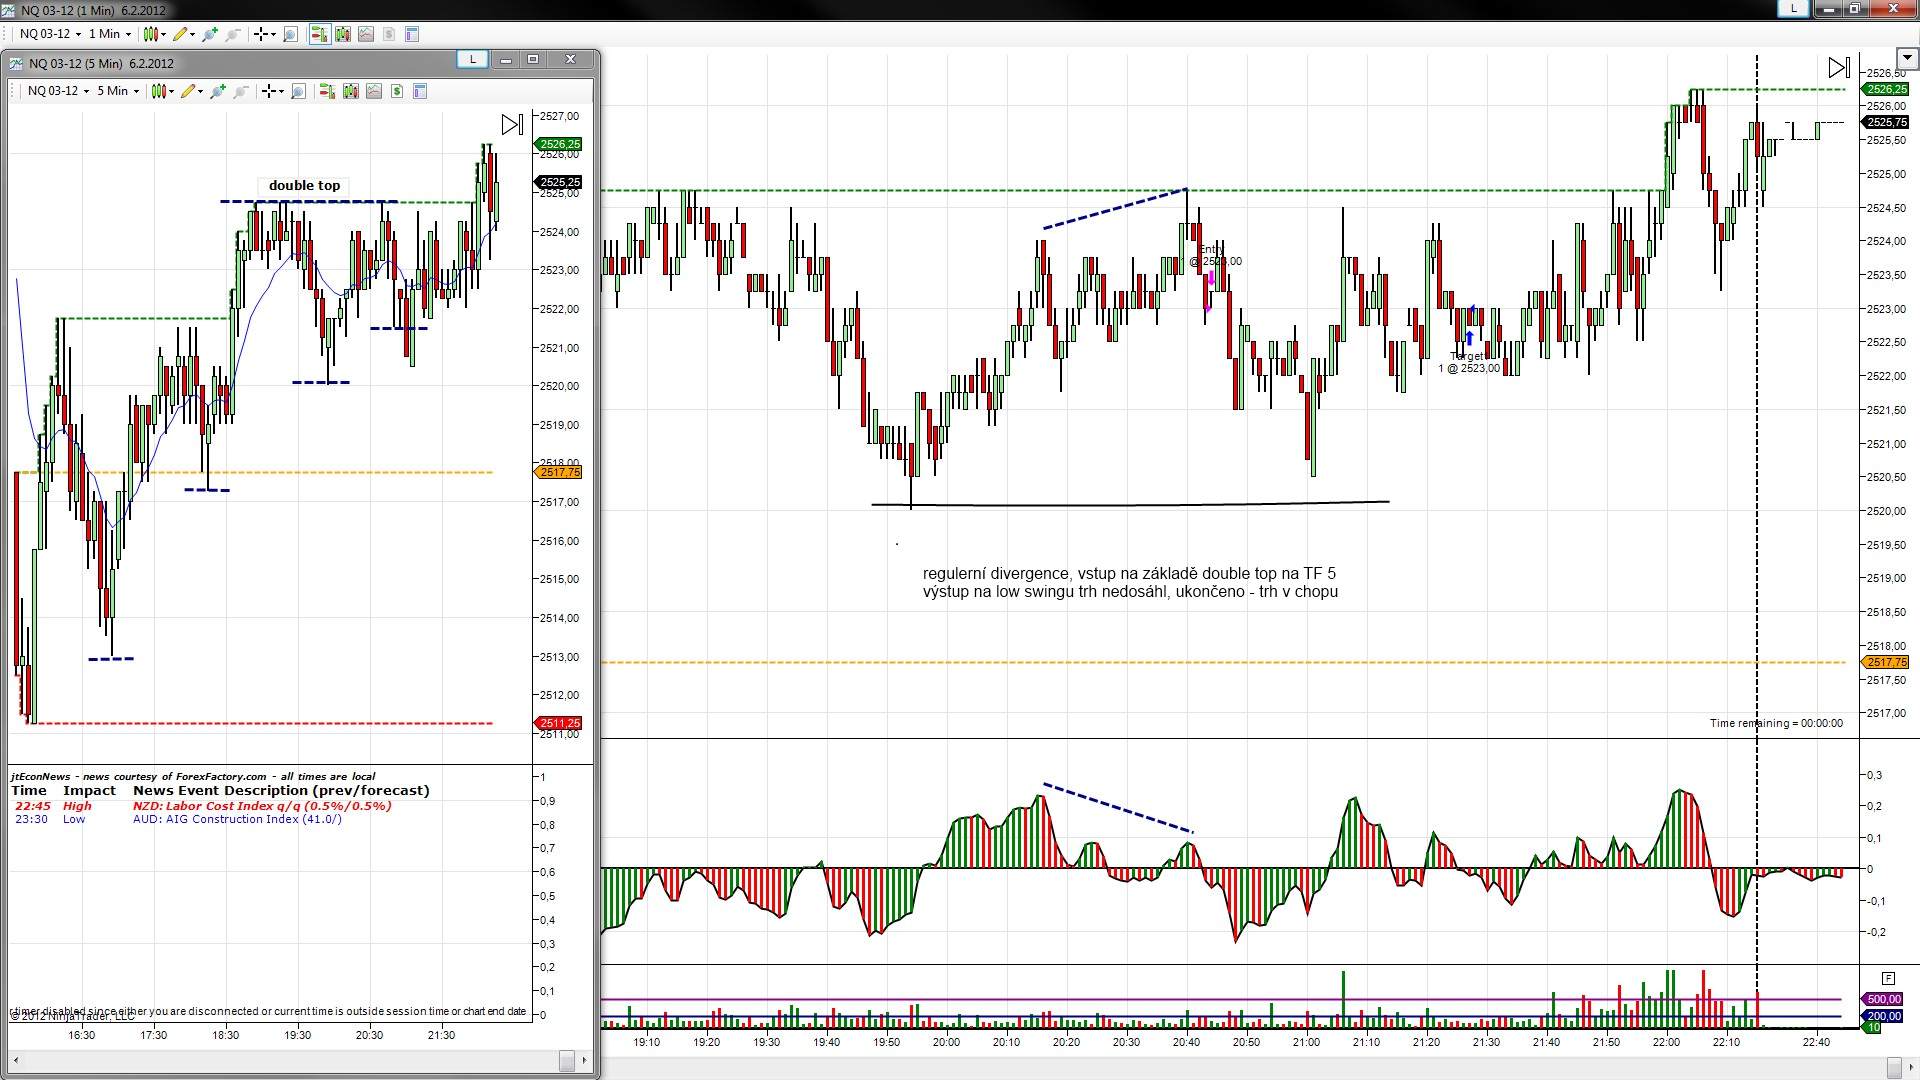The image size is (1920, 1080).
Task: Open the 5 Min interval dropdown
Action: coord(118,91)
